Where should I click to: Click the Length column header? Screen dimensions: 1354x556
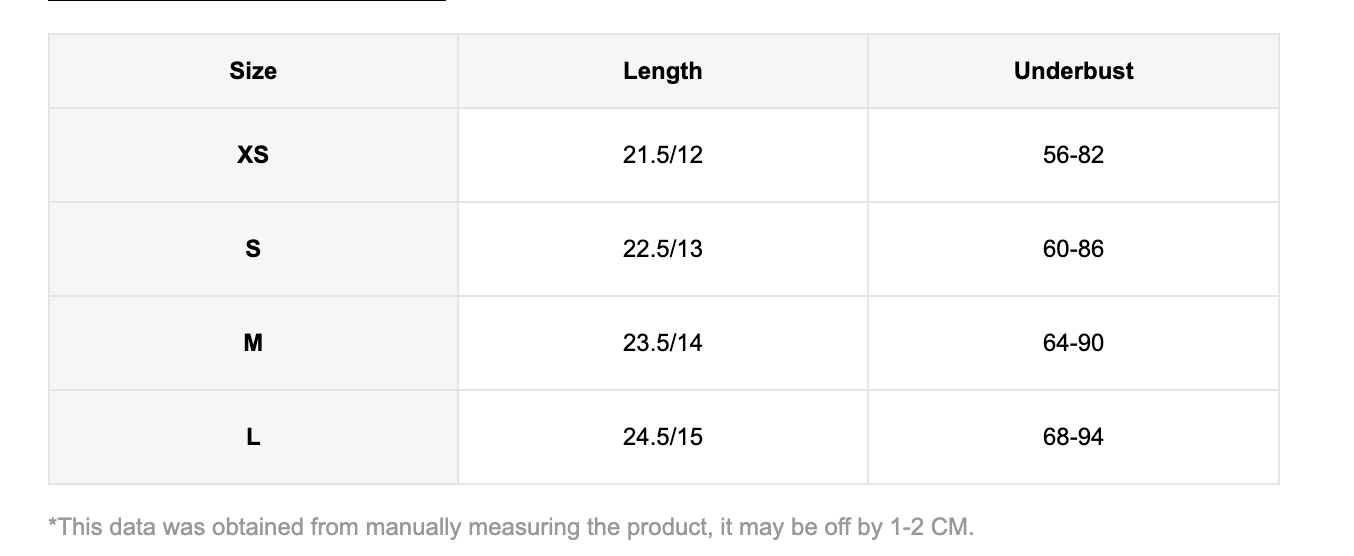662,71
